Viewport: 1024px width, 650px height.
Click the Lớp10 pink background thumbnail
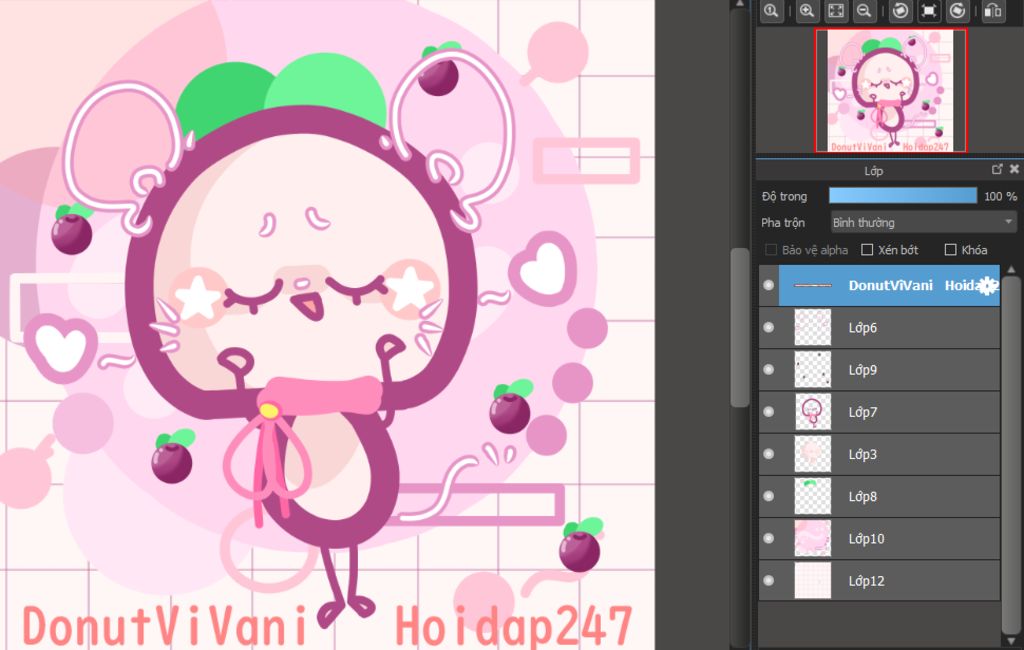coord(812,538)
